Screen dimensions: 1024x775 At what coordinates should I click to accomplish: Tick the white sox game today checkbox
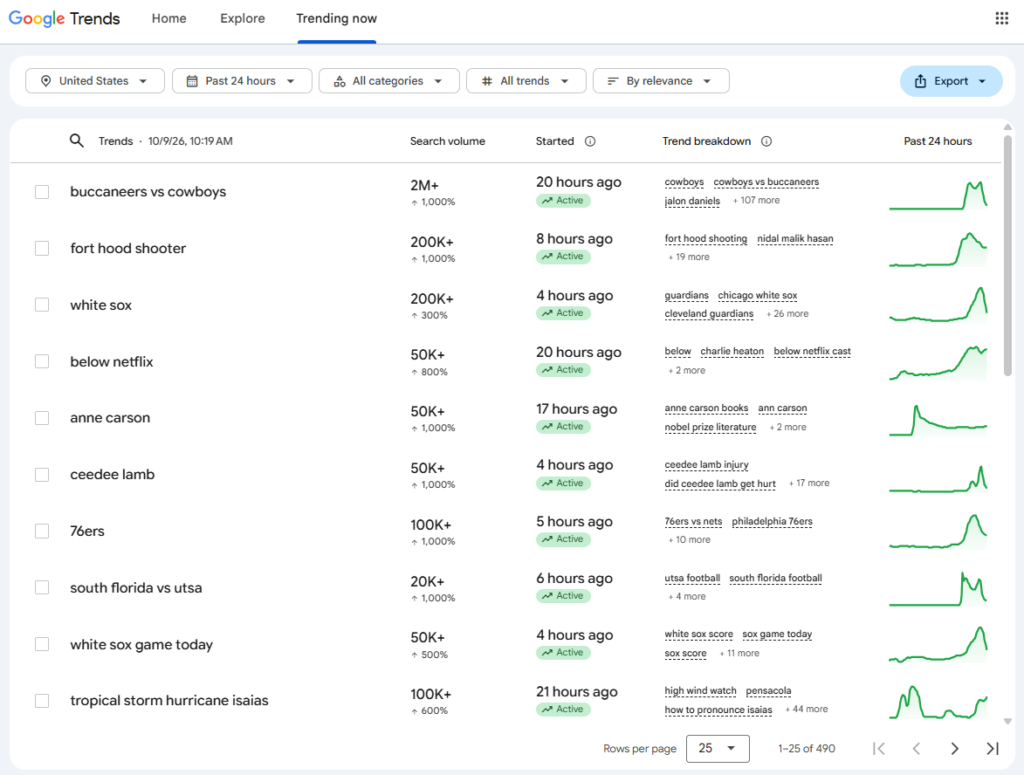point(42,644)
